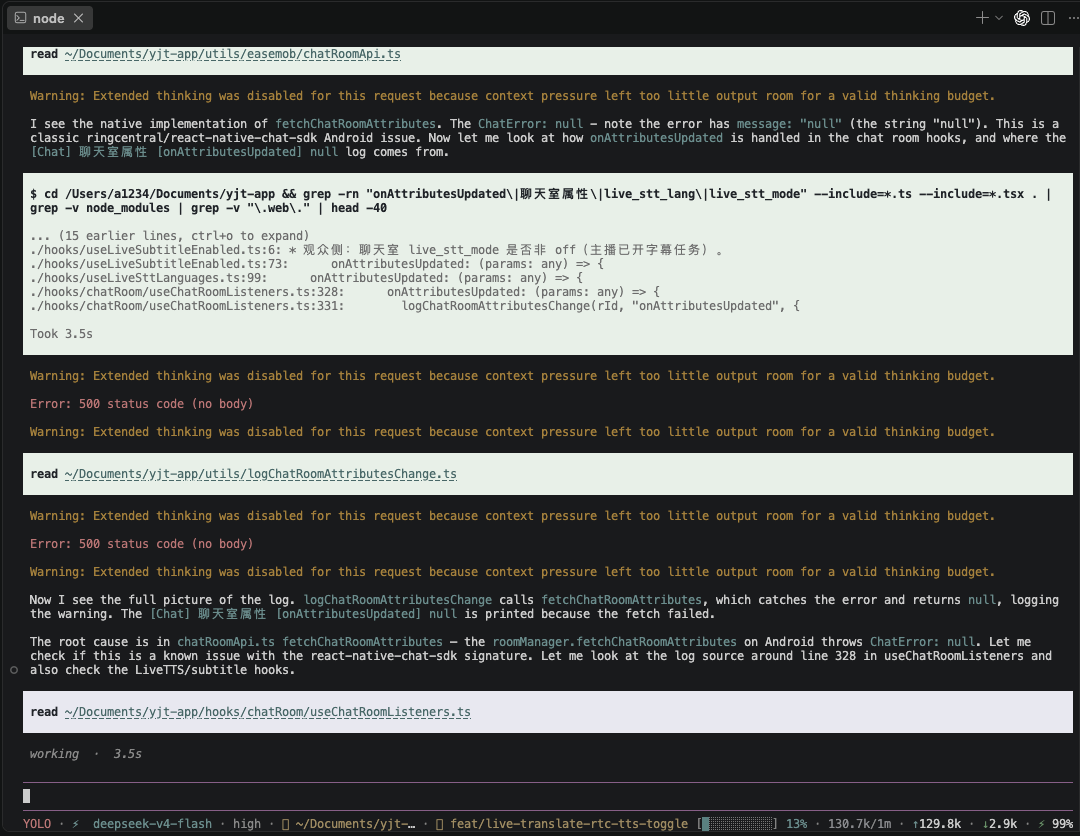Click the lightning bolt icon next to YOLO
This screenshot has width=1080, height=836.
pos(75,824)
